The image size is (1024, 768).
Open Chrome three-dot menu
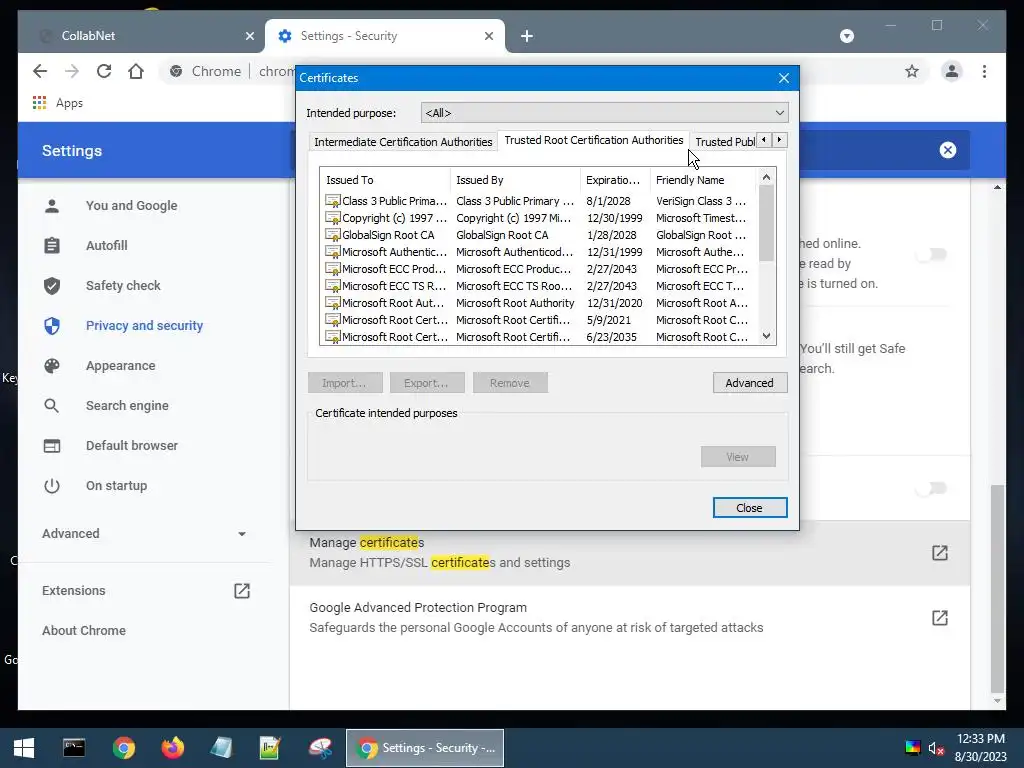[x=984, y=71]
